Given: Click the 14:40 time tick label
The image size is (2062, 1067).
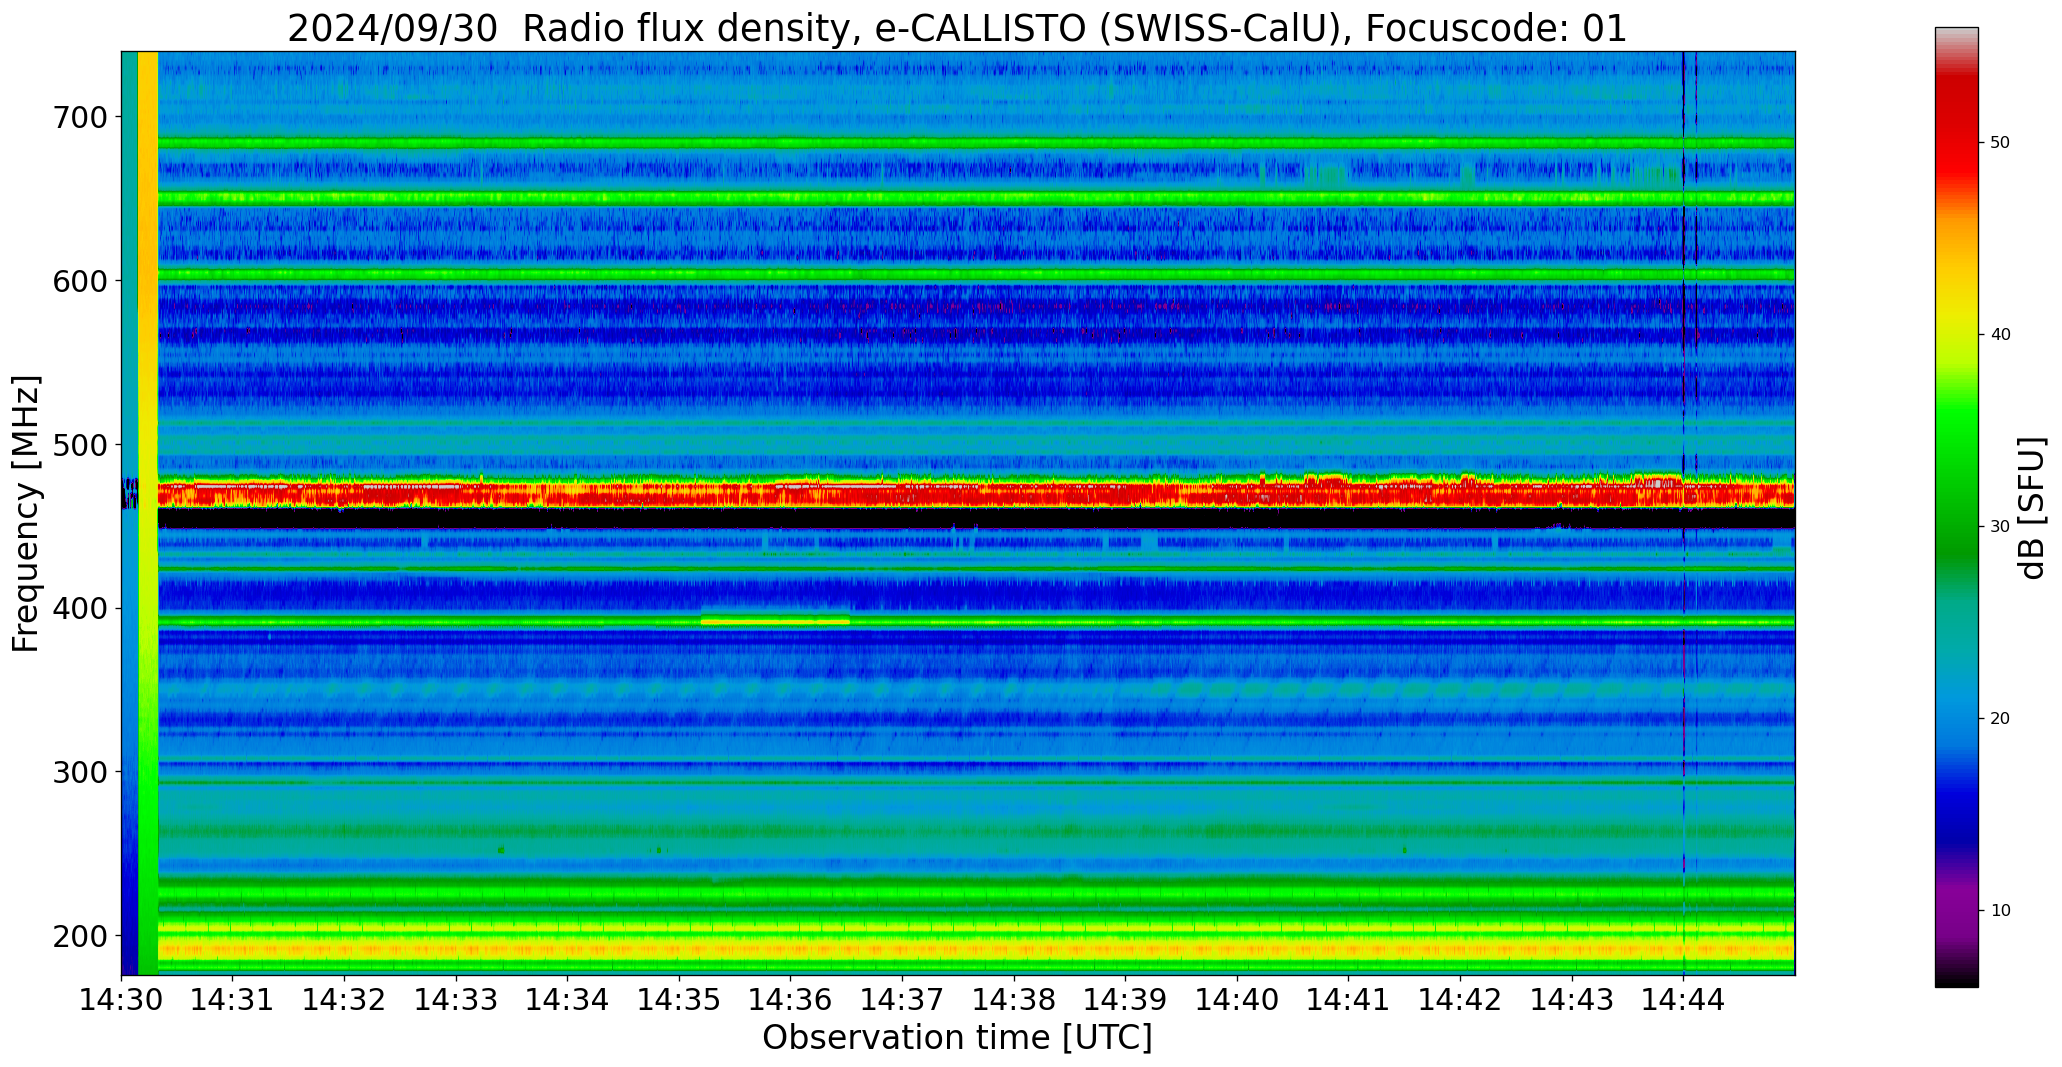Looking at the screenshot, I should click(1238, 1000).
